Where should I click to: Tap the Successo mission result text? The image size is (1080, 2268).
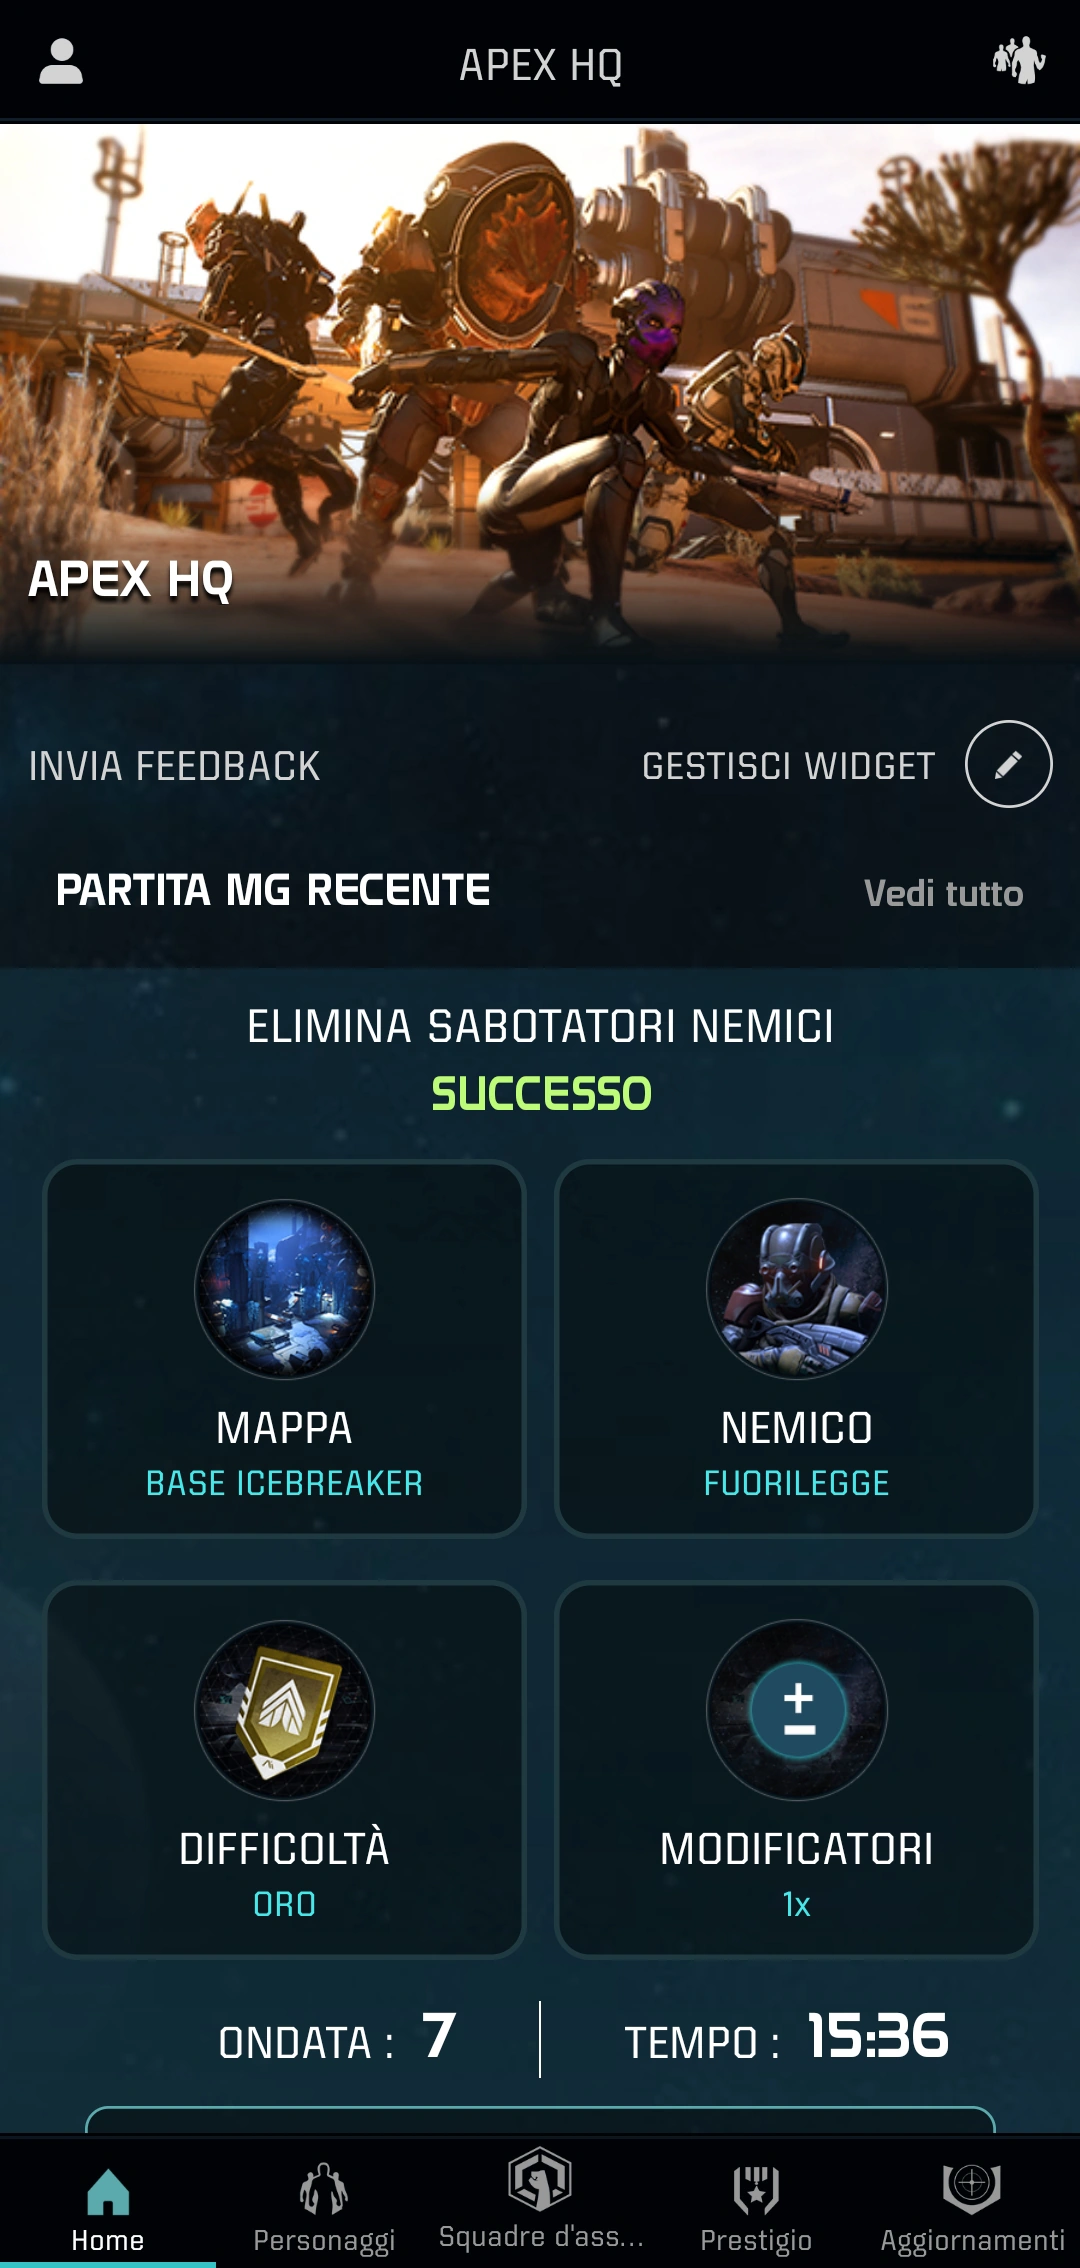[x=541, y=1093]
